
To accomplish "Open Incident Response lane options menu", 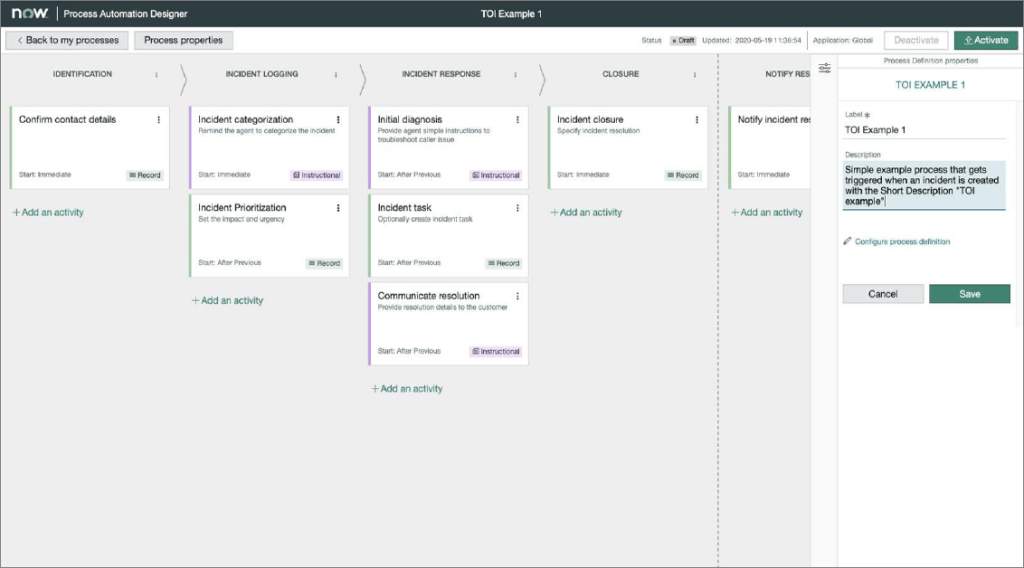I will pyautogui.click(x=515, y=75).
